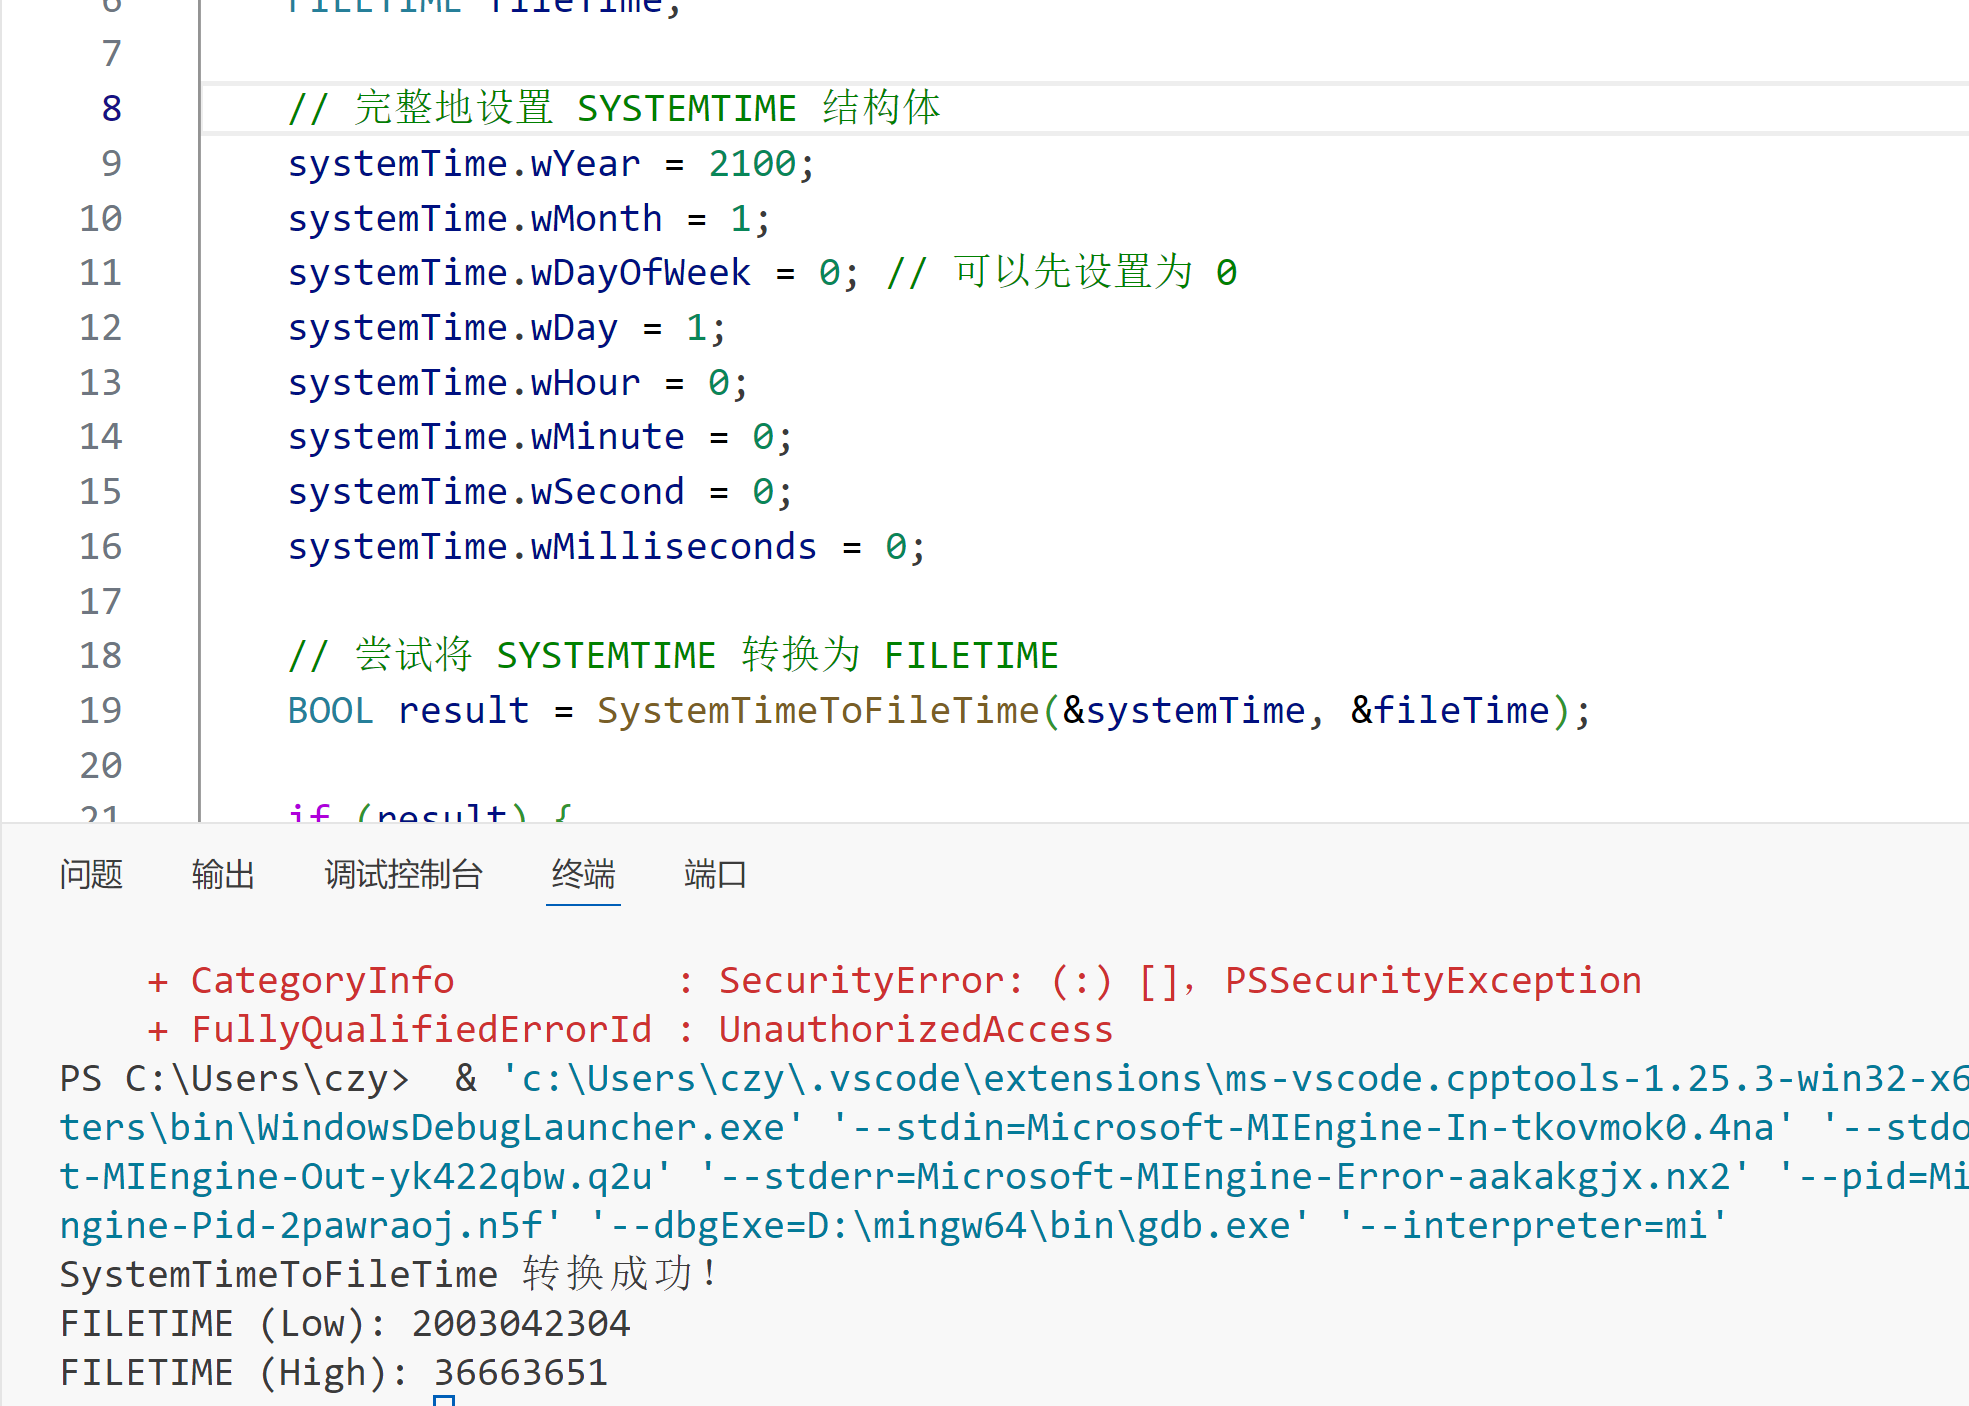Click the SystemTimeToFileTime function call

tap(818, 710)
